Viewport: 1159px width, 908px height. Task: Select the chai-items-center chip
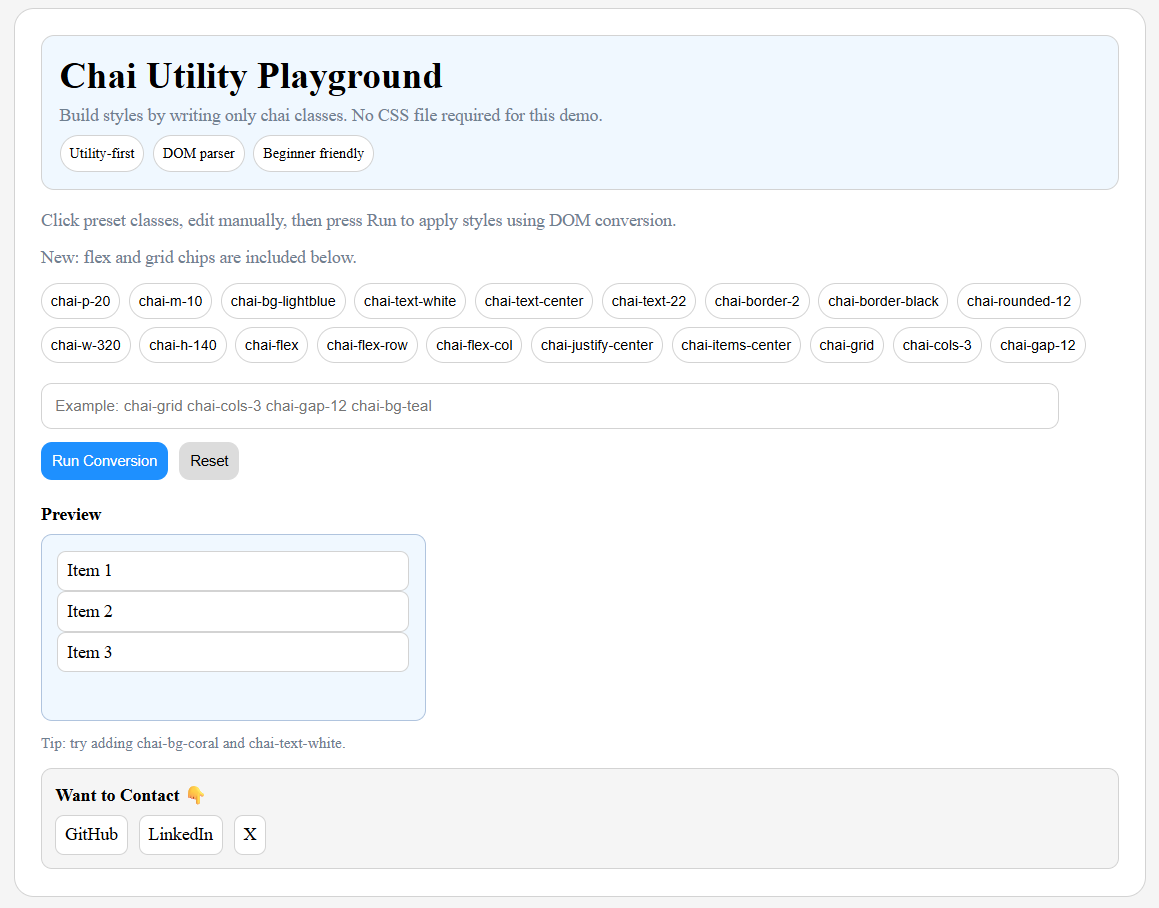[x=736, y=345]
